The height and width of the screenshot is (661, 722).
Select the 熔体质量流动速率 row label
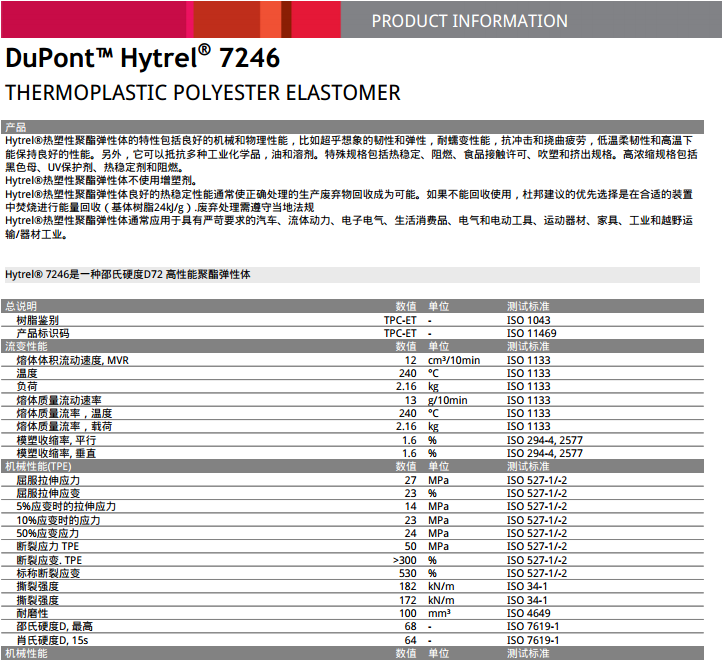[x=59, y=400]
